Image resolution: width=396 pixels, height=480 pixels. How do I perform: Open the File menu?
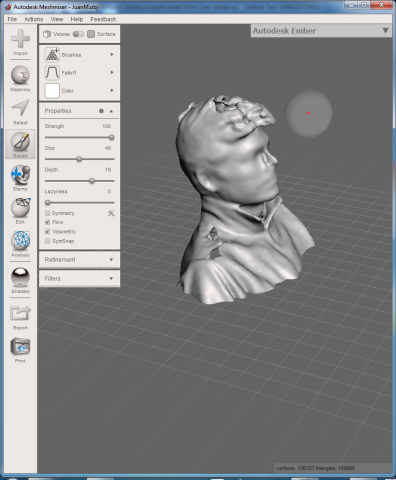pos(12,19)
